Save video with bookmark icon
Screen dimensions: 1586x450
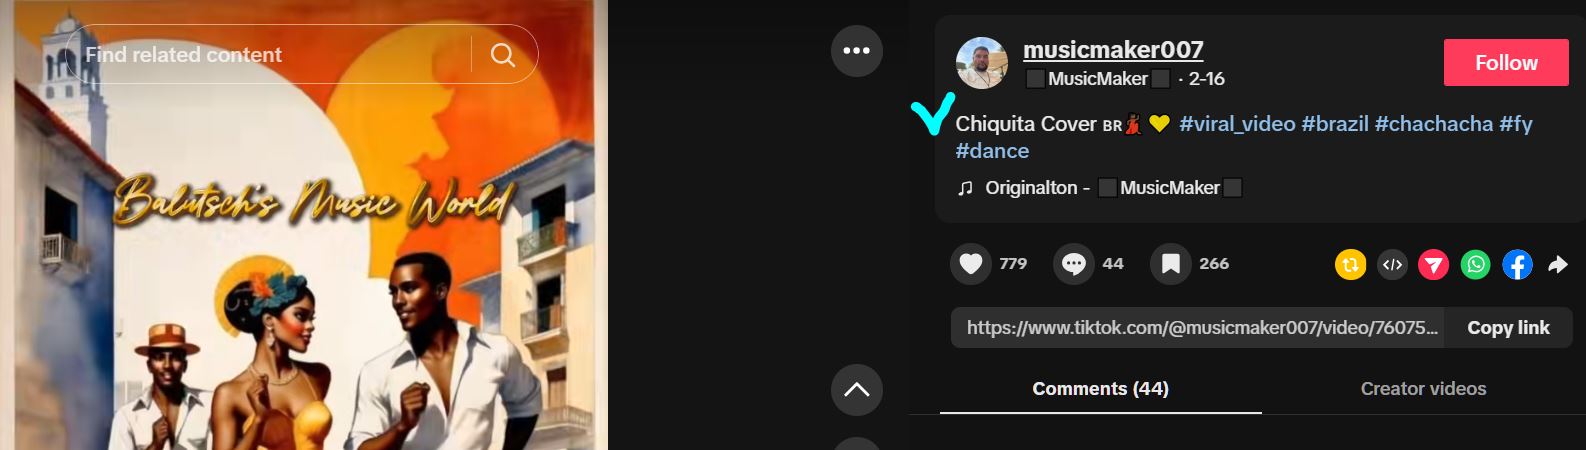click(x=1171, y=264)
